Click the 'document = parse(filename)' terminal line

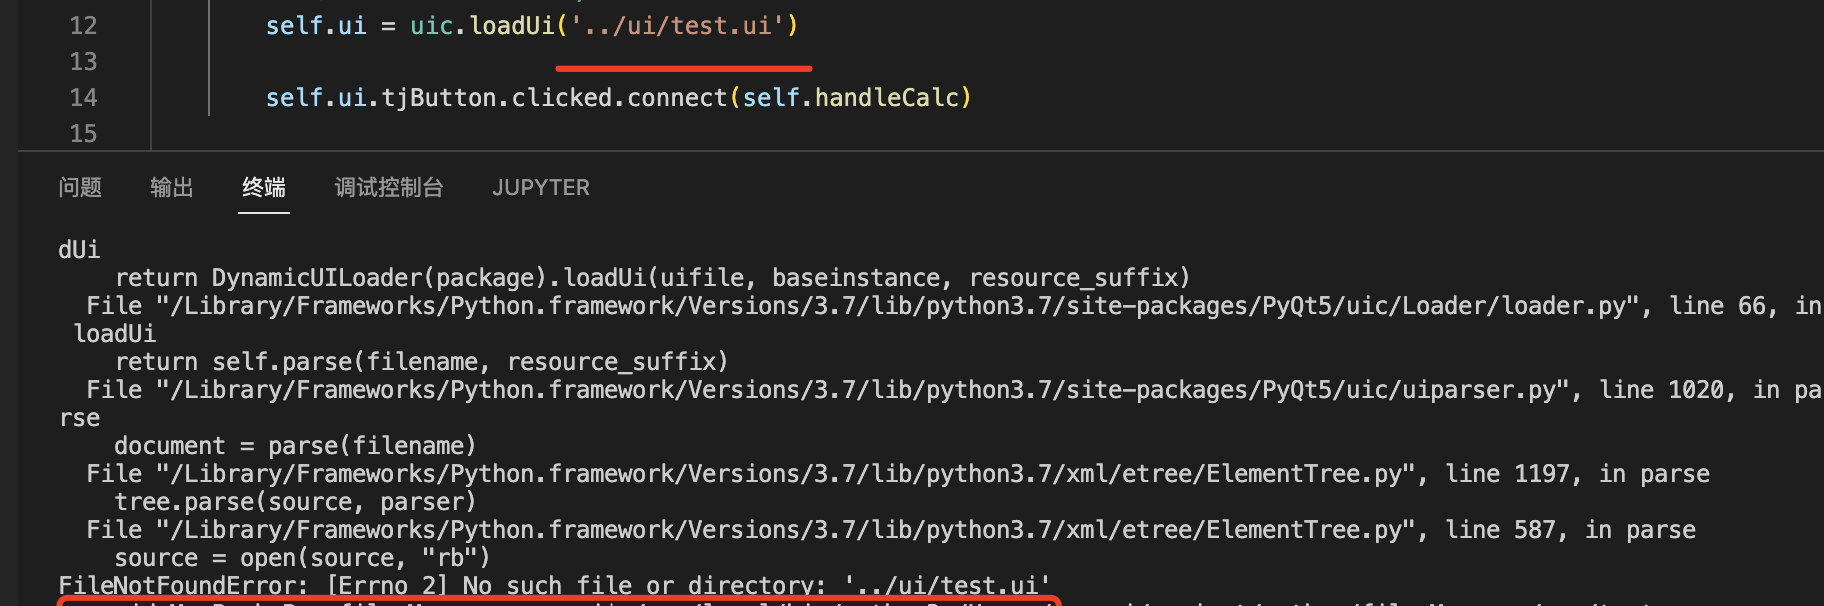pyautogui.click(x=295, y=446)
